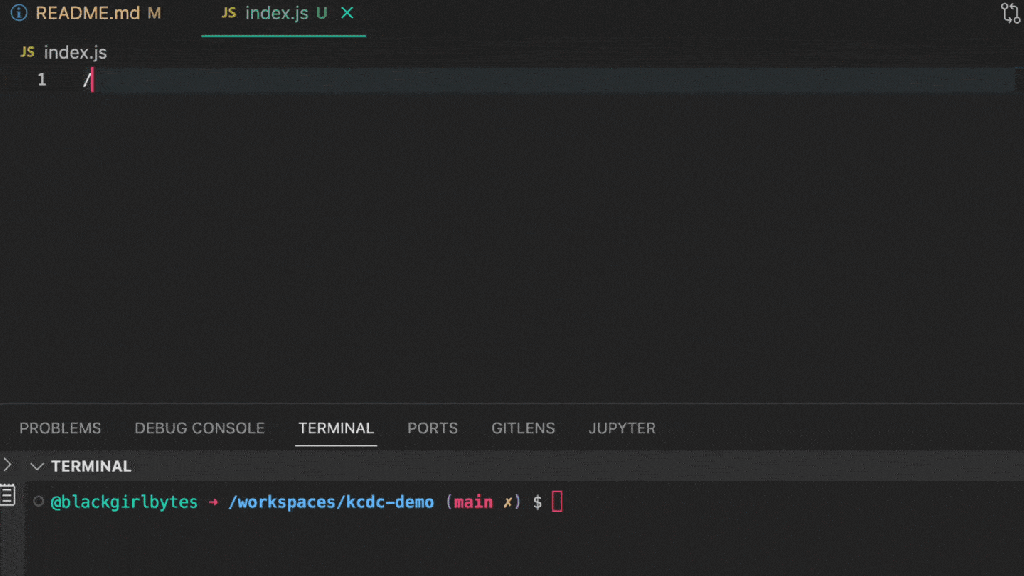
Task: Expand the right-arrow chevron at panel's left edge
Action: click(7, 464)
